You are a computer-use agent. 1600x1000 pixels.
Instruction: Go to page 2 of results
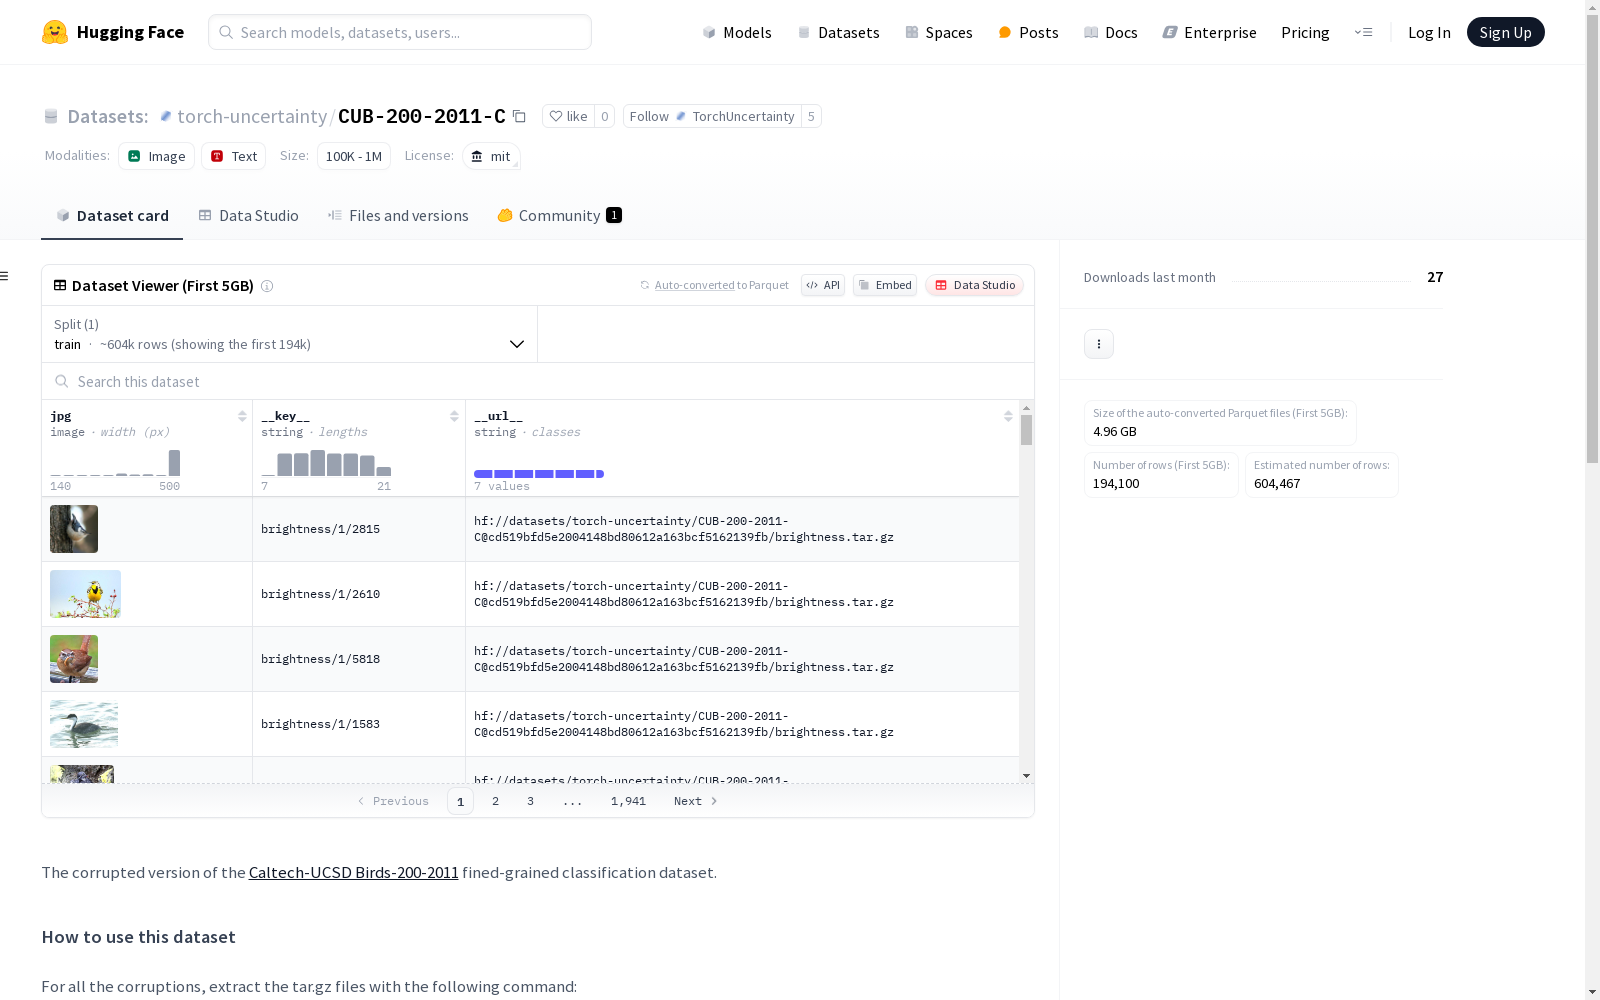[495, 801]
